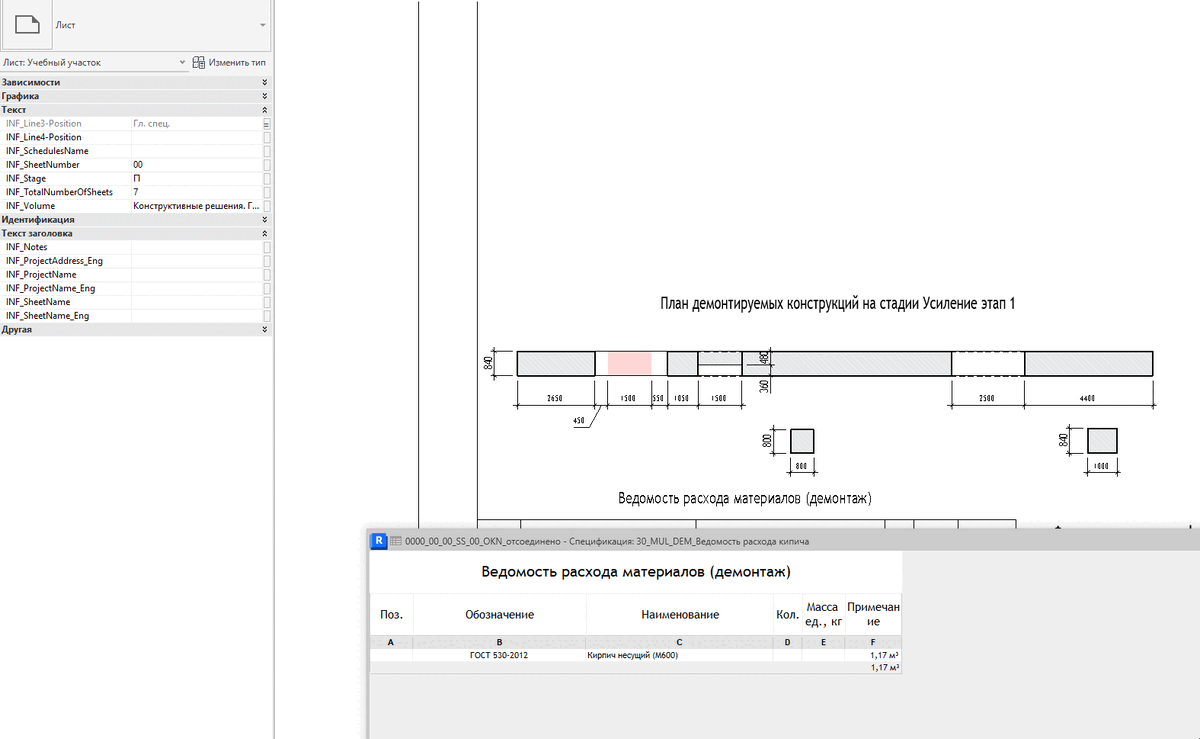The width and height of the screenshot is (1200, 739).
Task: Select the Наименование column header
Action: (680, 615)
